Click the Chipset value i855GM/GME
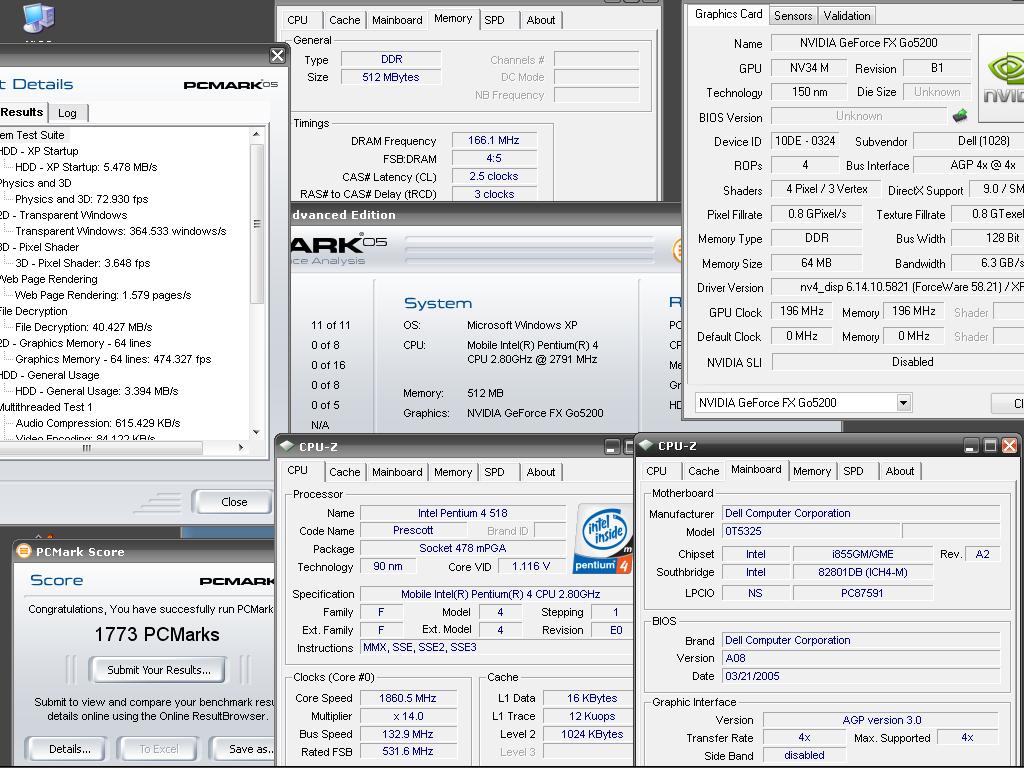Screen dimensions: 1024x768 pos(863,554)
